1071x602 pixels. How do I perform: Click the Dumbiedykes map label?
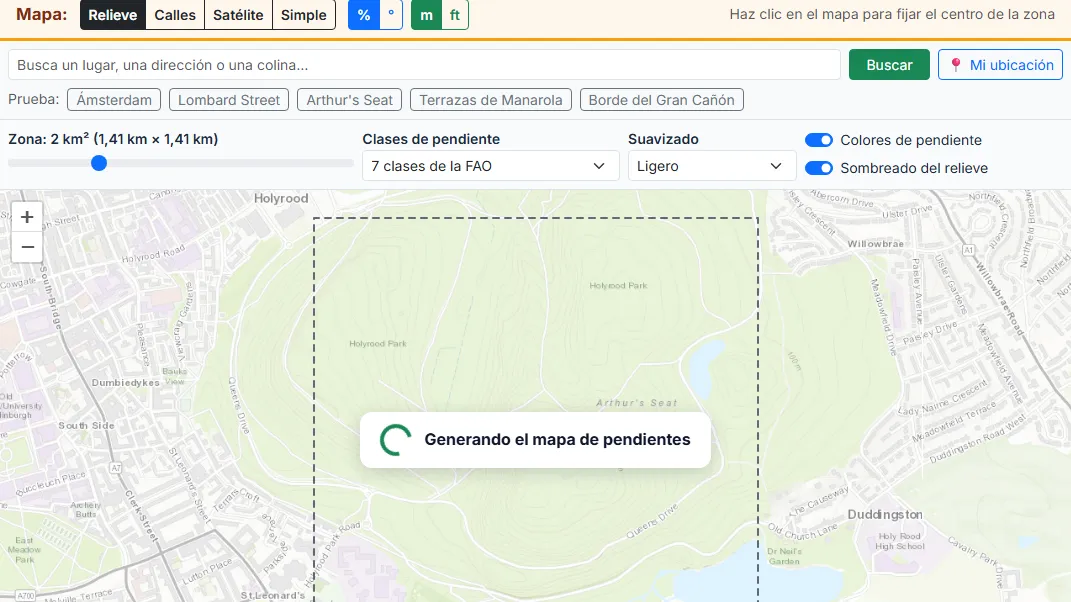click(x=126, y=383)
